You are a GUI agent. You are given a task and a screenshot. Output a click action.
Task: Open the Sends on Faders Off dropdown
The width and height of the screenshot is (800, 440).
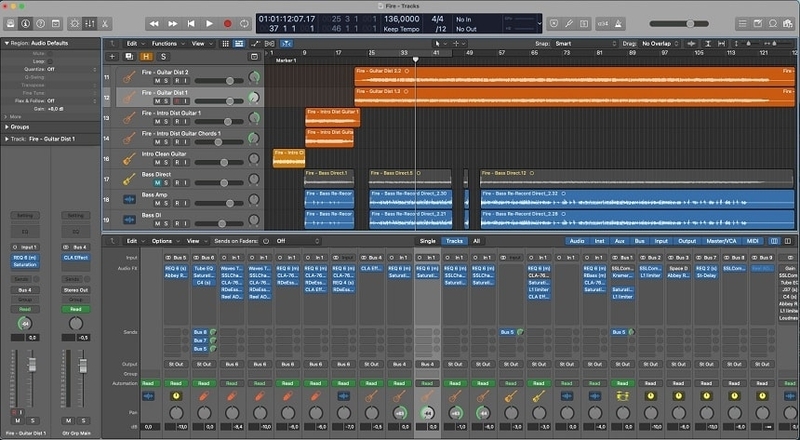pyautogui.click(x=297, y=241)
